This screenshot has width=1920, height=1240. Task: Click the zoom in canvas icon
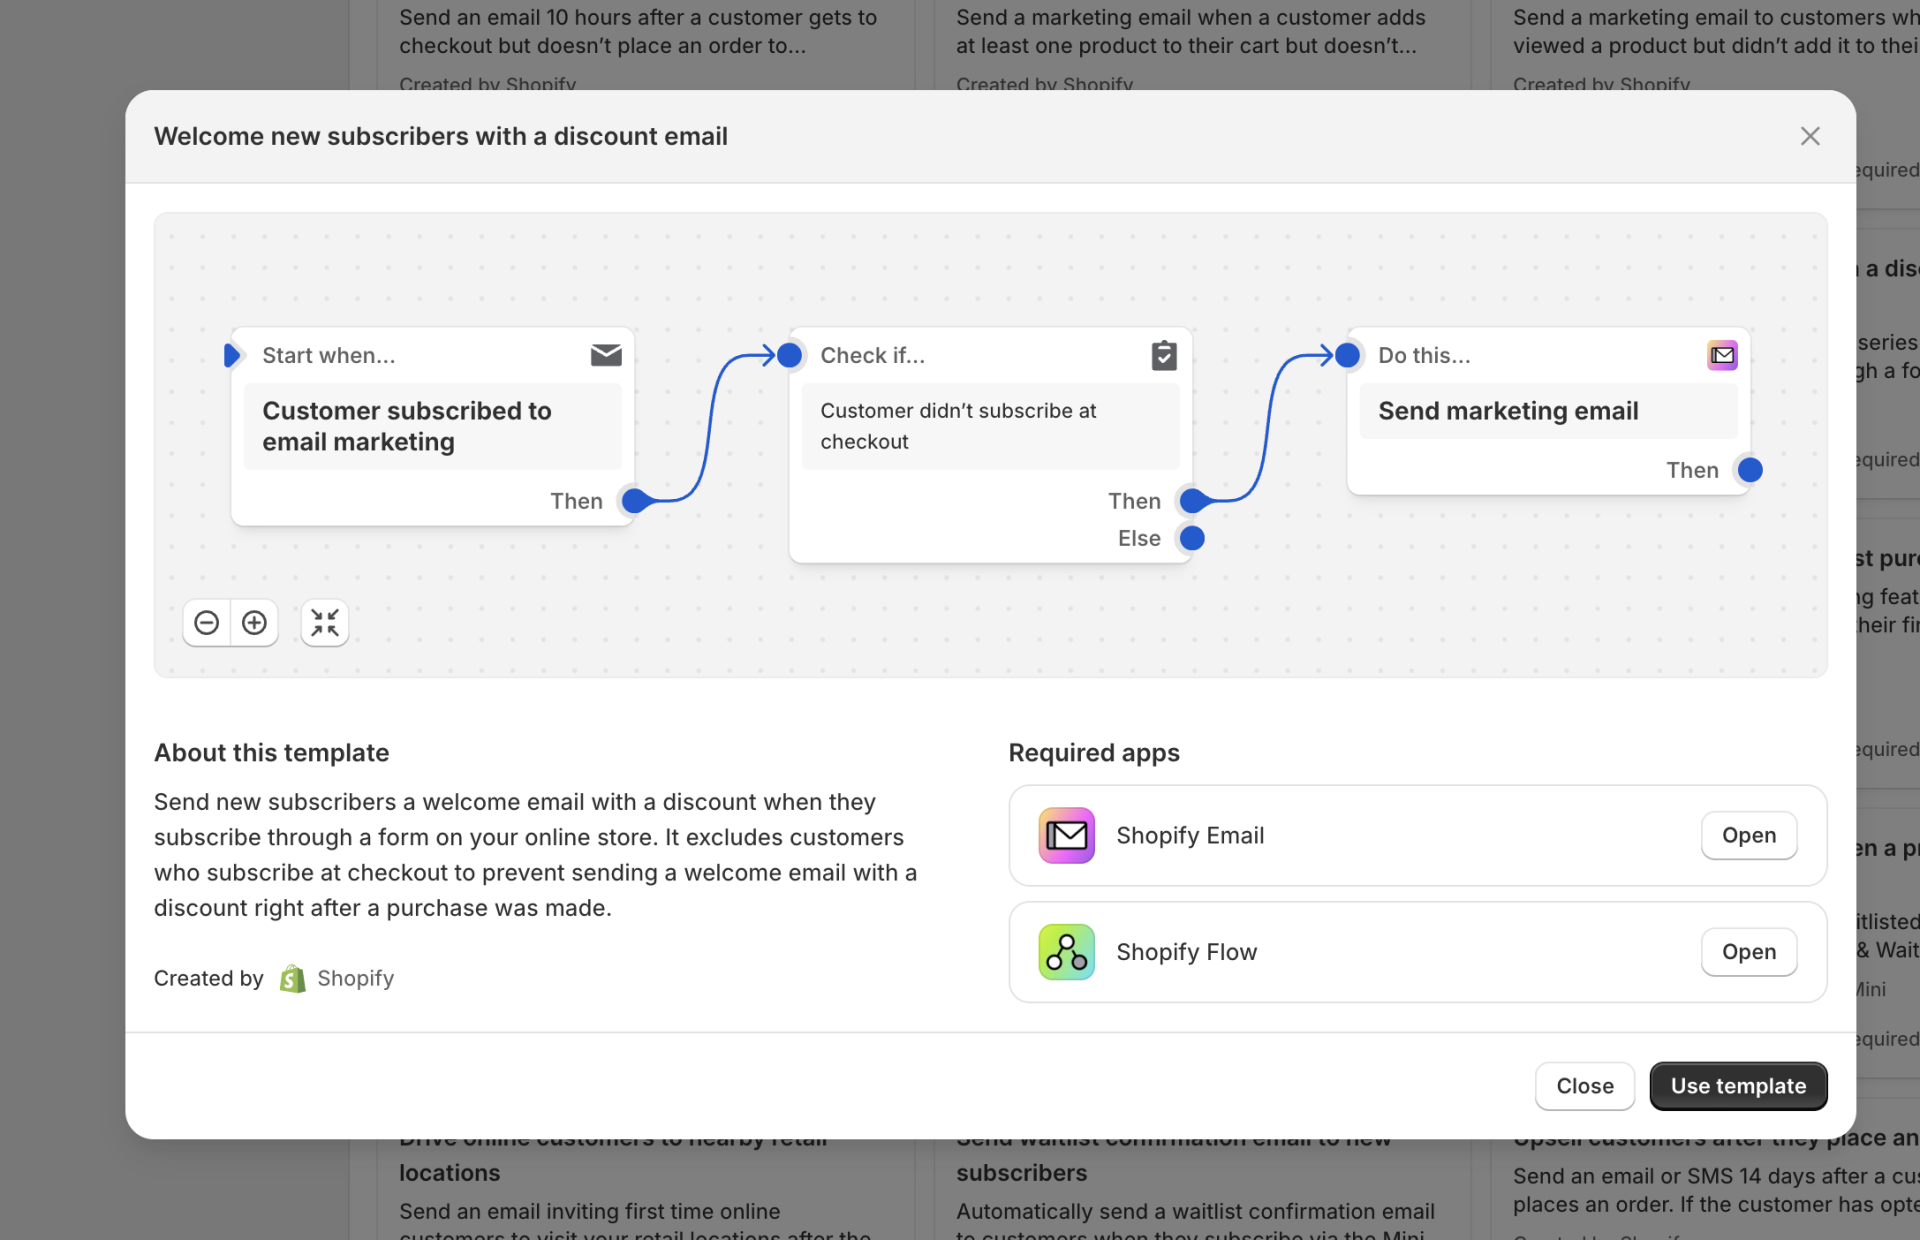click(x=254, y=623)
